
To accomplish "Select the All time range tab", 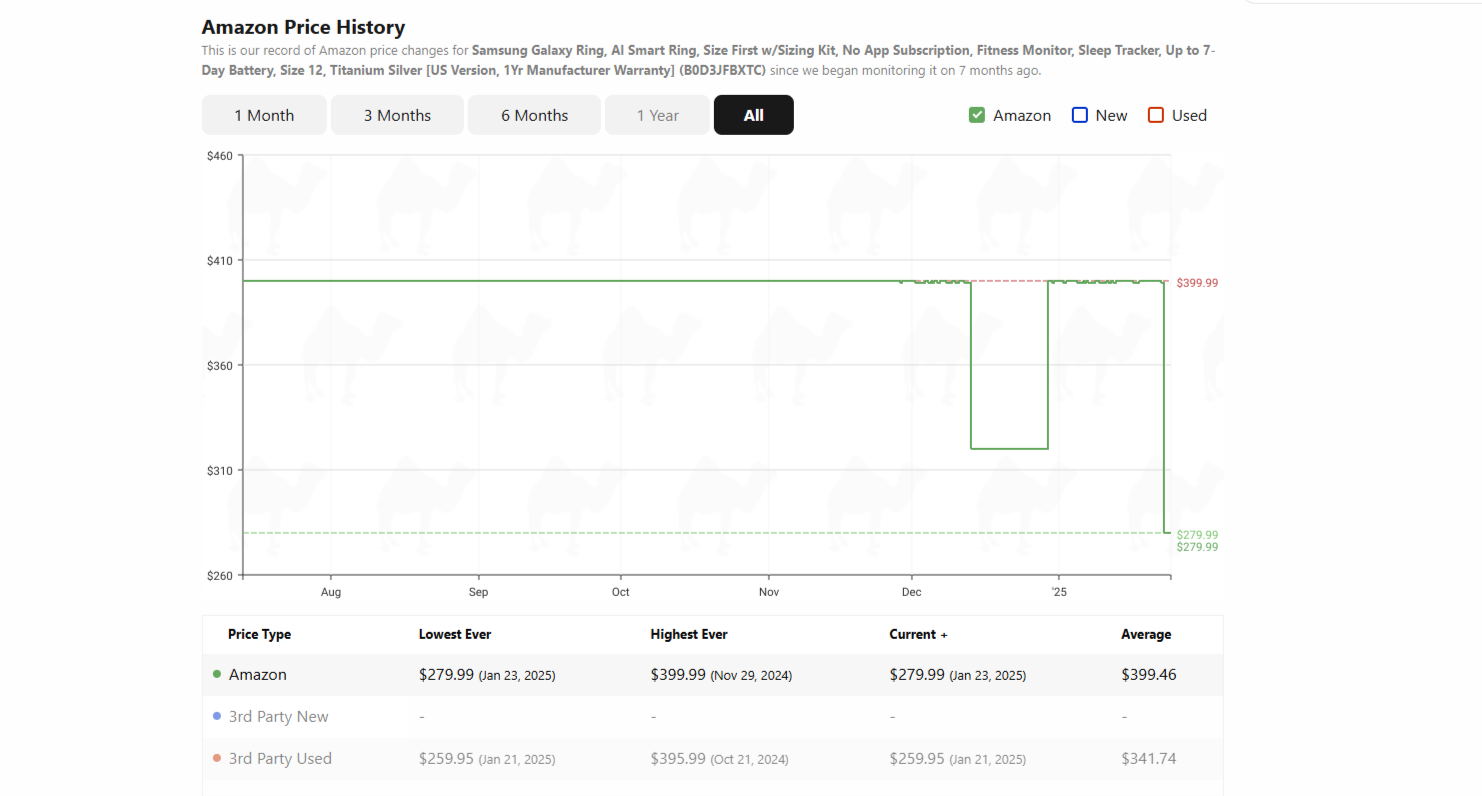I will [754, 115].
